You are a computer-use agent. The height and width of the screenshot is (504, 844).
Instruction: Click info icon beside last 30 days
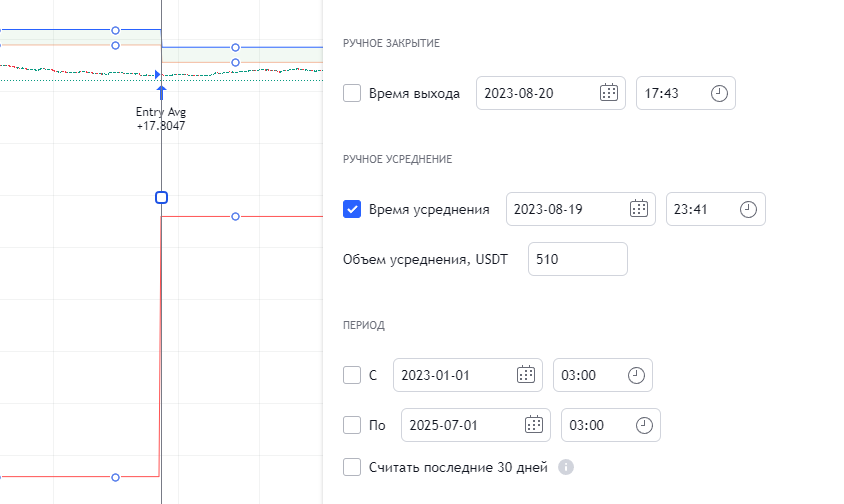point(566,467)
